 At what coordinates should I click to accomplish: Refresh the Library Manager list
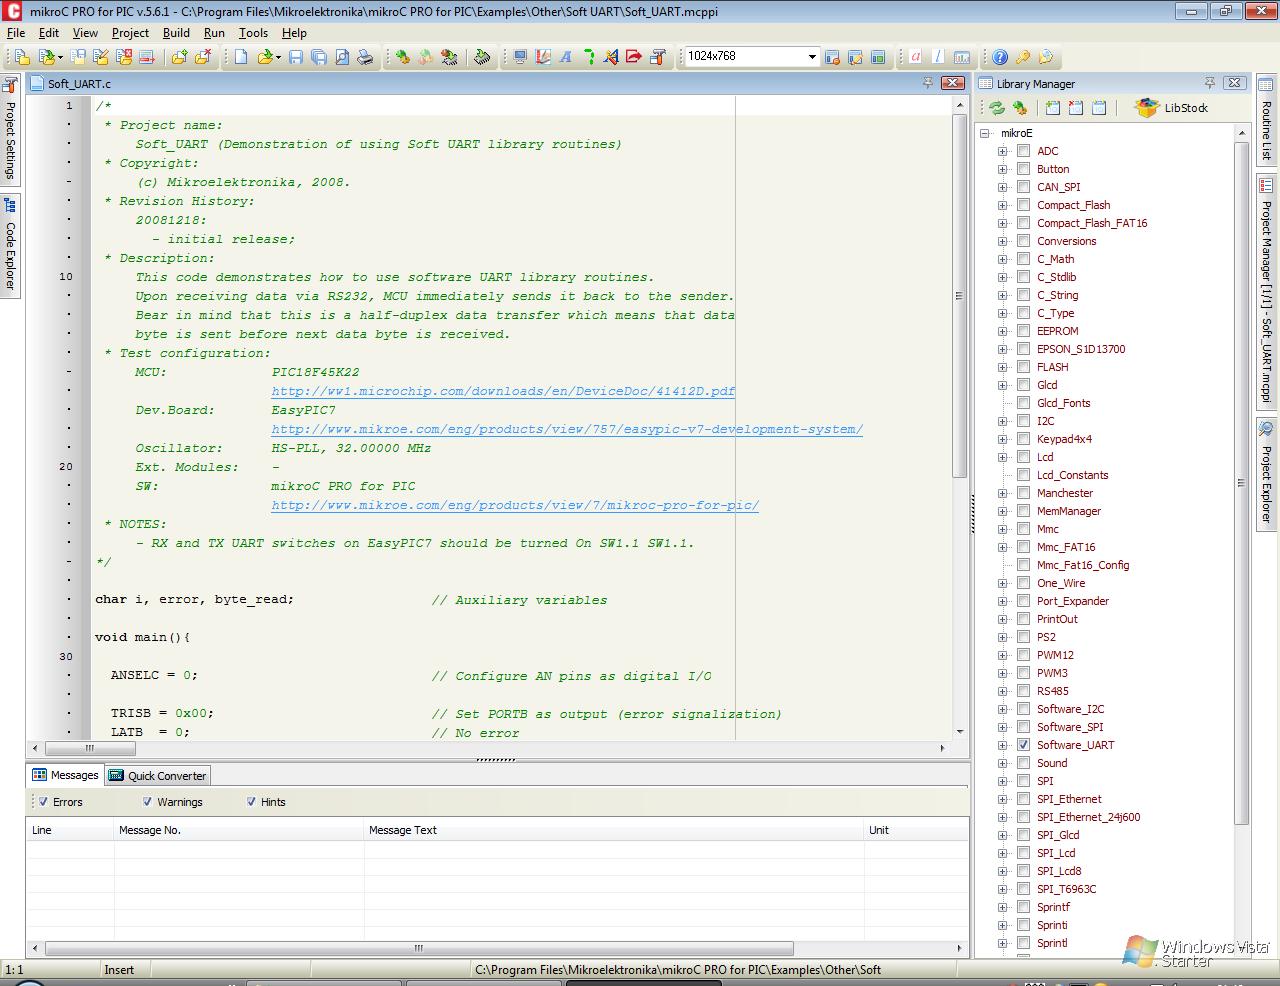pyautogui.click(x=997, y=108)
